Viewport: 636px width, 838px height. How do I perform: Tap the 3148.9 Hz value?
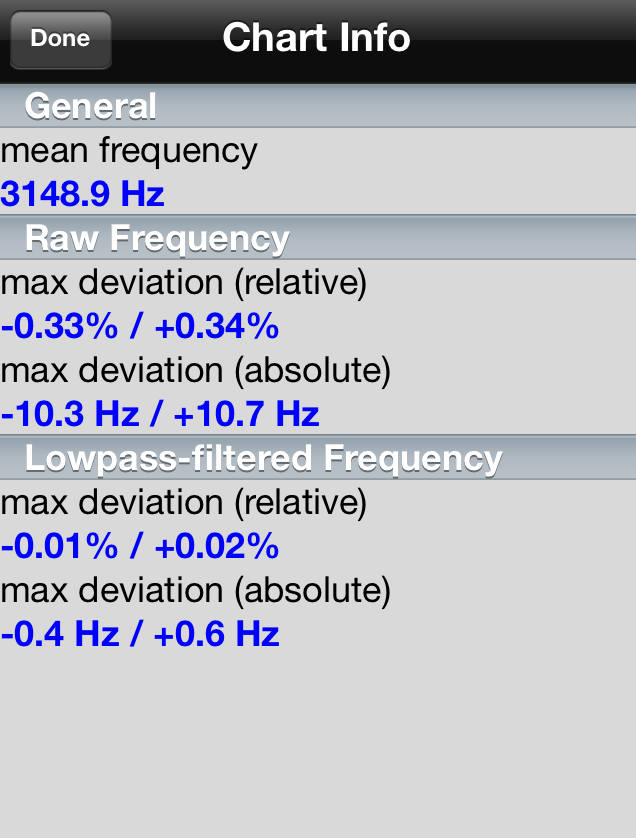pos(82,193)
